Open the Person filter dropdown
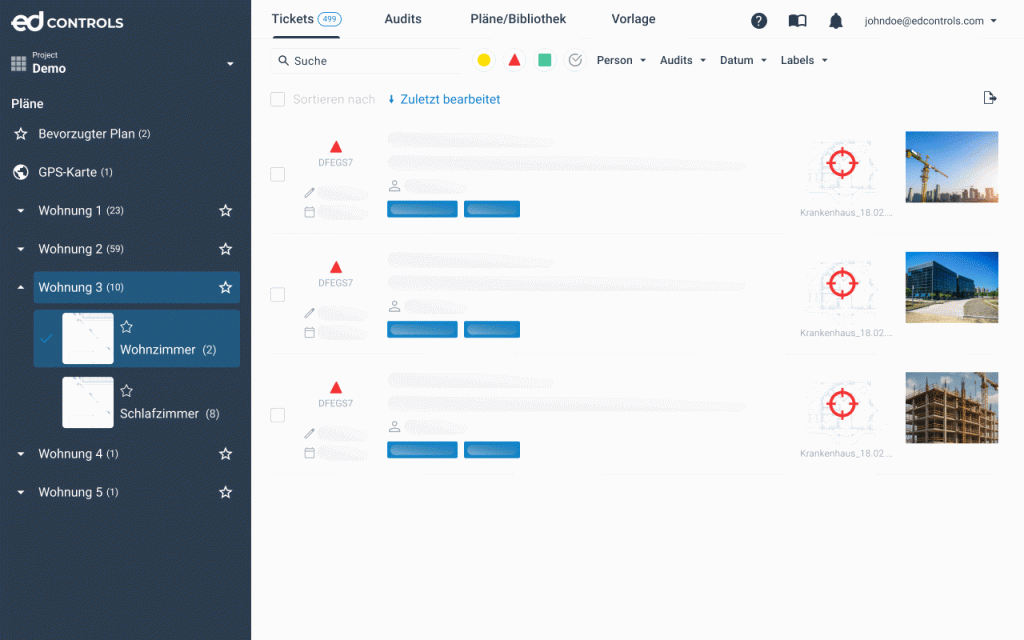 [x=621, y=61]
